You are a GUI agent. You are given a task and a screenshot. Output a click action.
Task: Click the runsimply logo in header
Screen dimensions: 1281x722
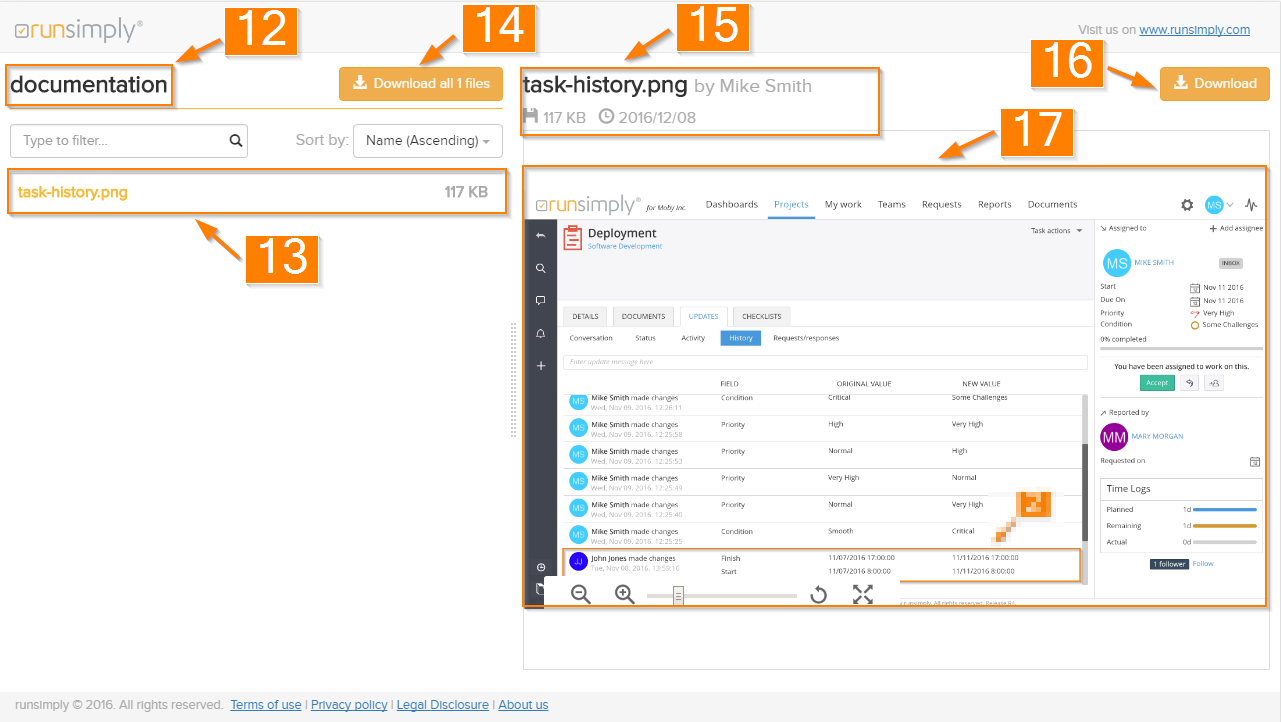coord(78,31)
